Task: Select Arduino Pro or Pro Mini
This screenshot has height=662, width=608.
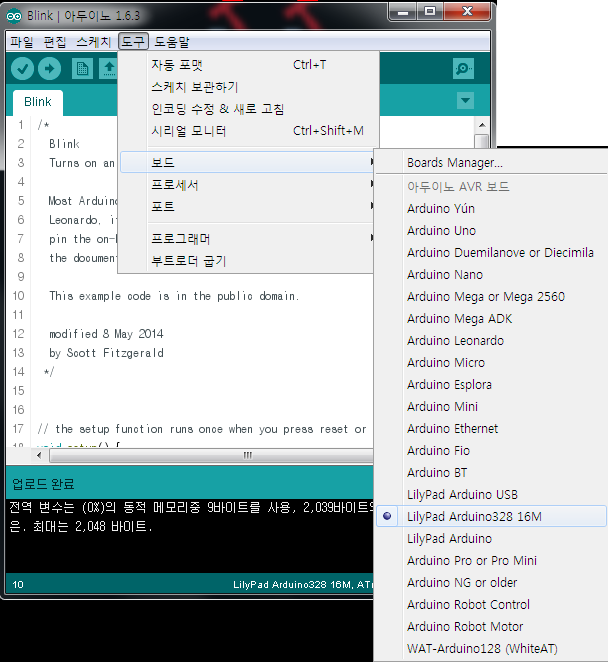Action: 491,560
